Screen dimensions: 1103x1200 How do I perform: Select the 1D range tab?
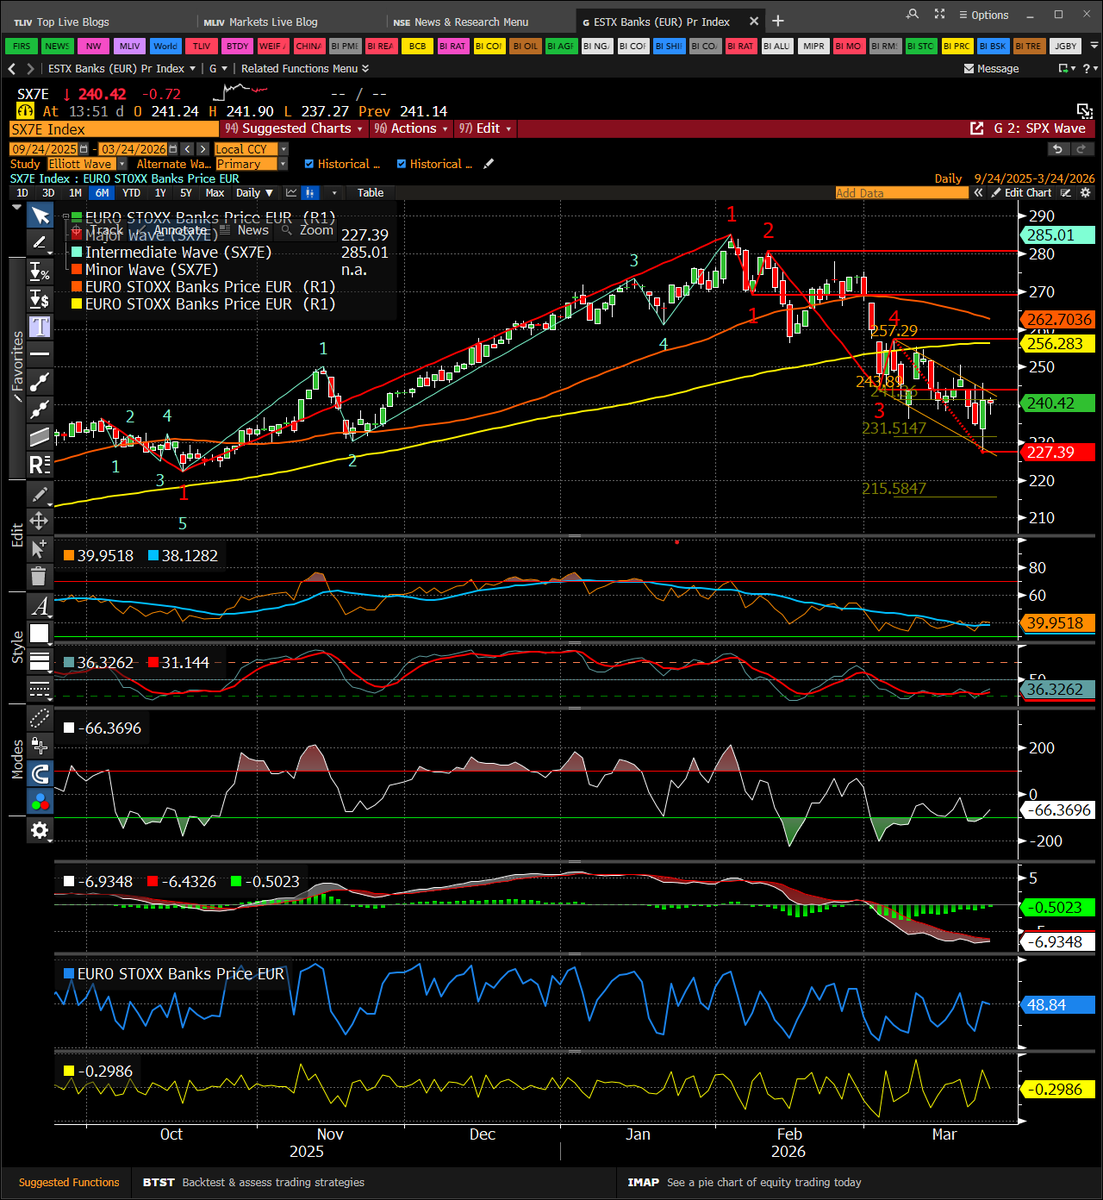point(22,193)
